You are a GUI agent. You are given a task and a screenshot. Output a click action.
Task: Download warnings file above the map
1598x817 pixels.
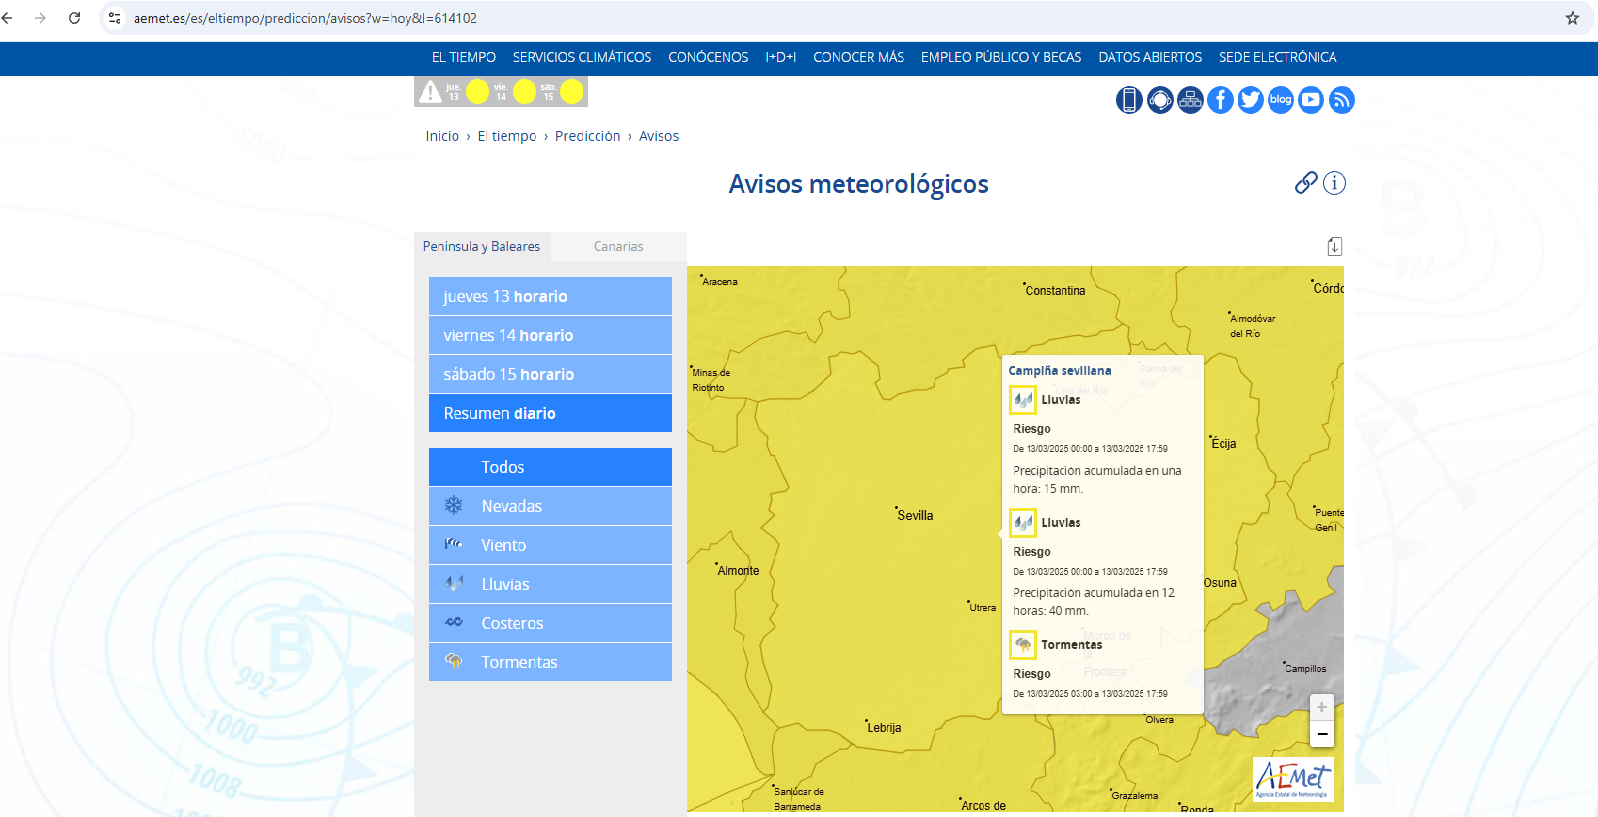1334,246
